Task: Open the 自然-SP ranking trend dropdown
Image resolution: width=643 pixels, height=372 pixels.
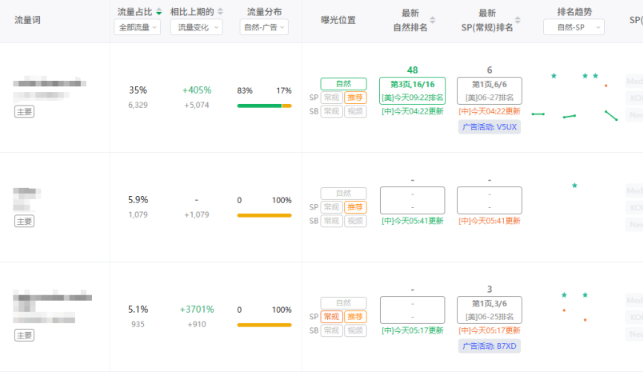Action: click(x=574, y=27)
